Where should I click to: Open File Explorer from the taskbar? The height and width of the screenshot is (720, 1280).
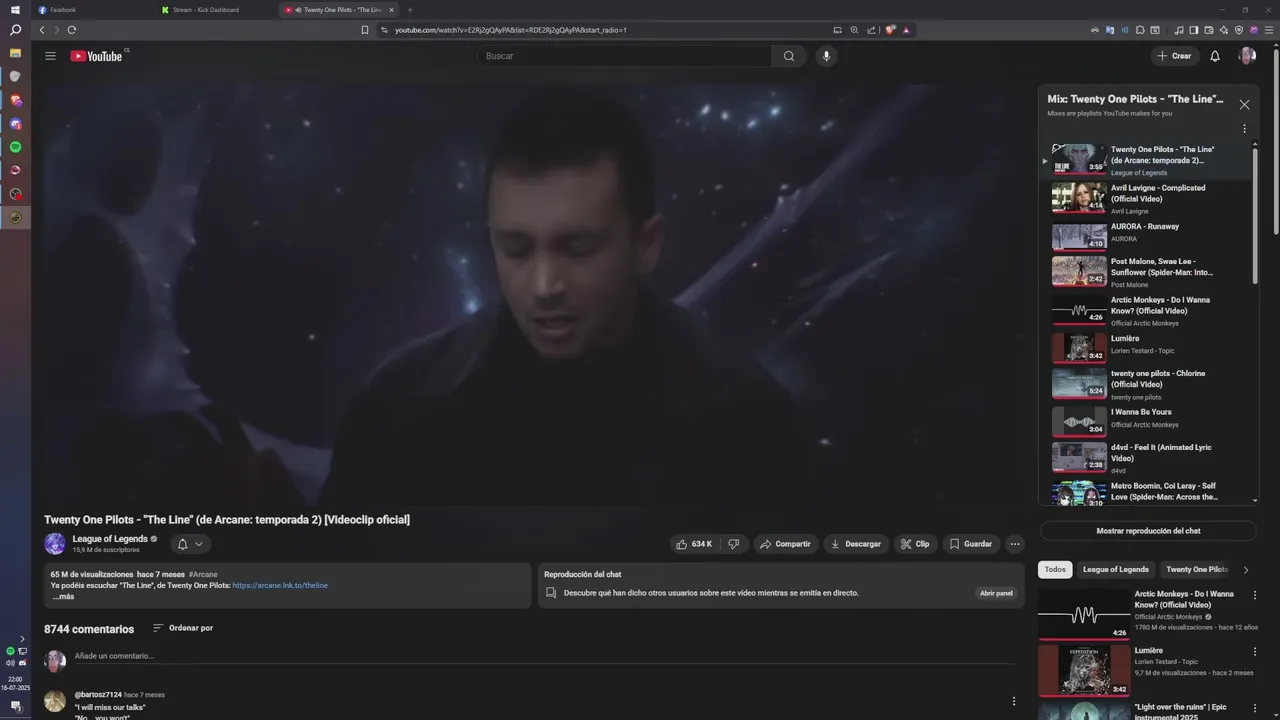click(x=15, y=53)
